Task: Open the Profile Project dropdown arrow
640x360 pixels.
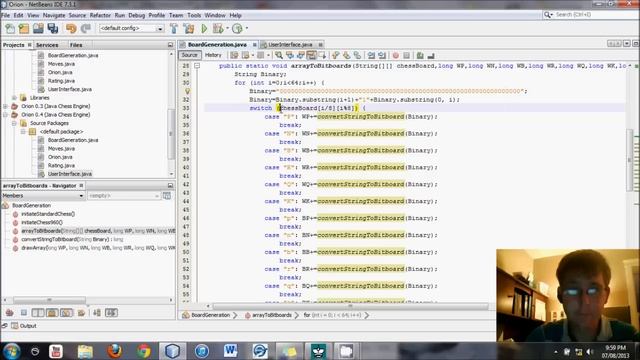Action: [247, 28]
